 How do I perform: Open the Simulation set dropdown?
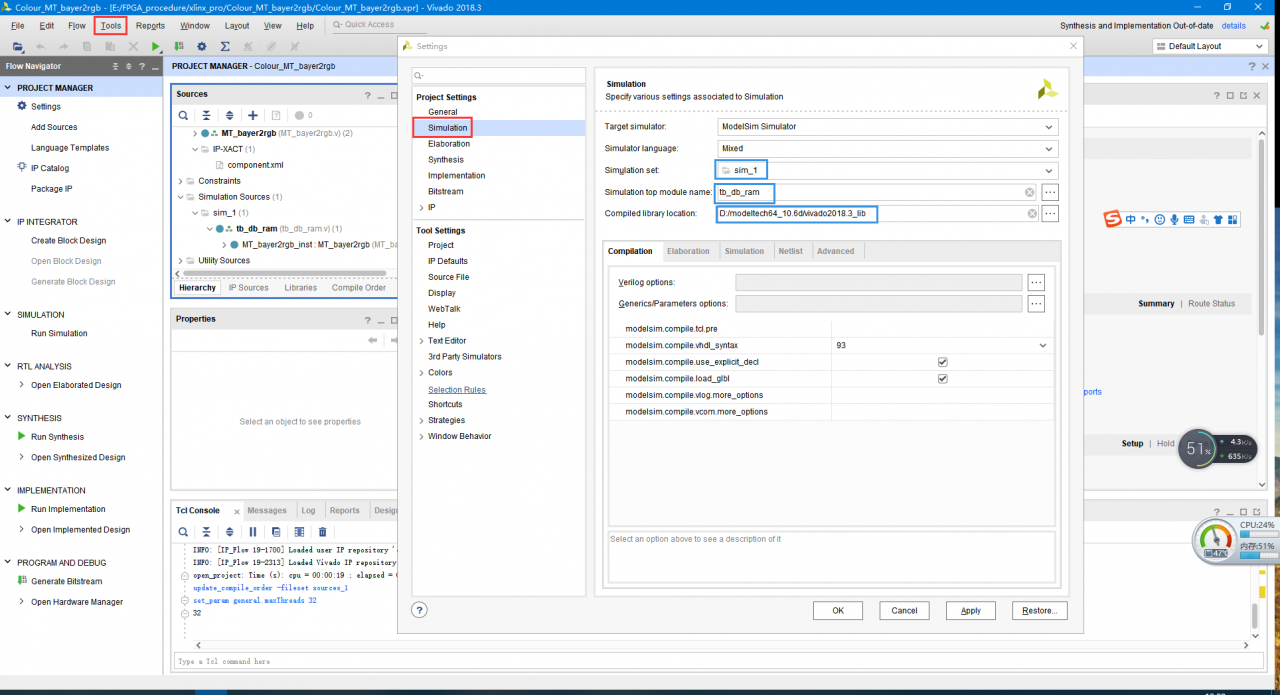point(1047,170)
